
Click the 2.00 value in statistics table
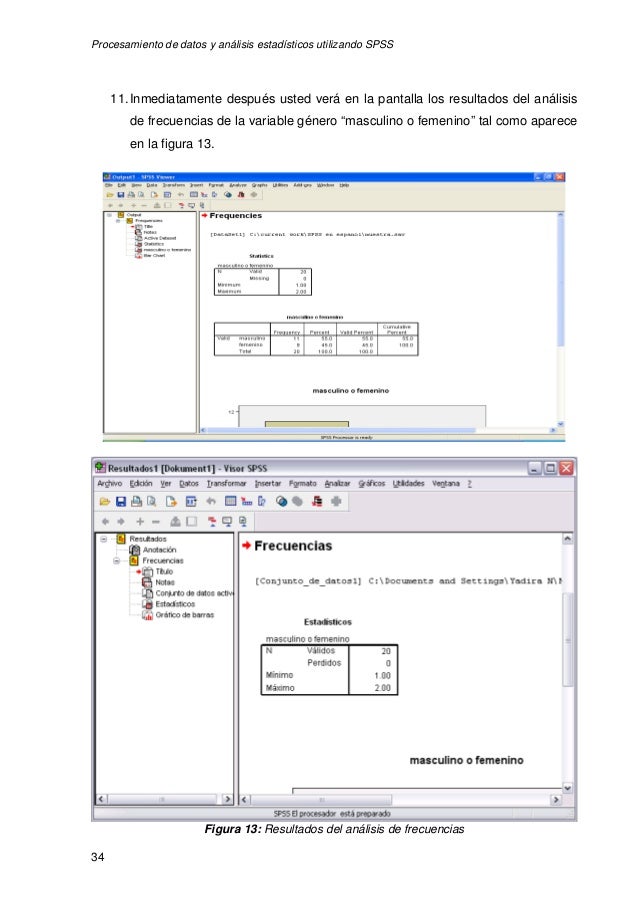(382, 688)
